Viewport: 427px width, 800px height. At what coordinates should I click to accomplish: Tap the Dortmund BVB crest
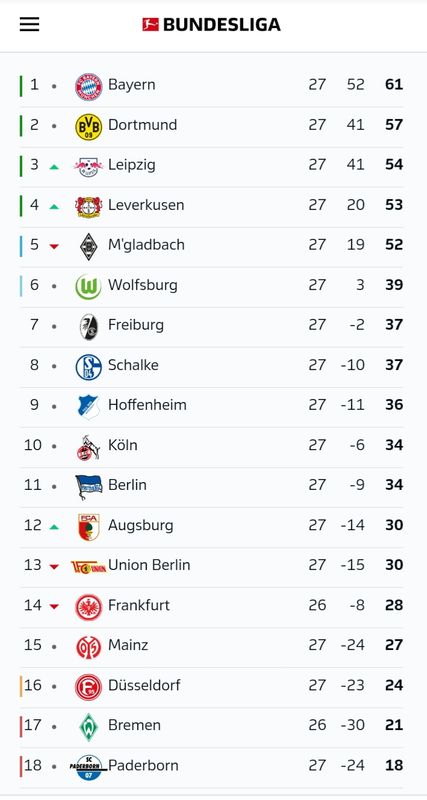coord(89,127)
